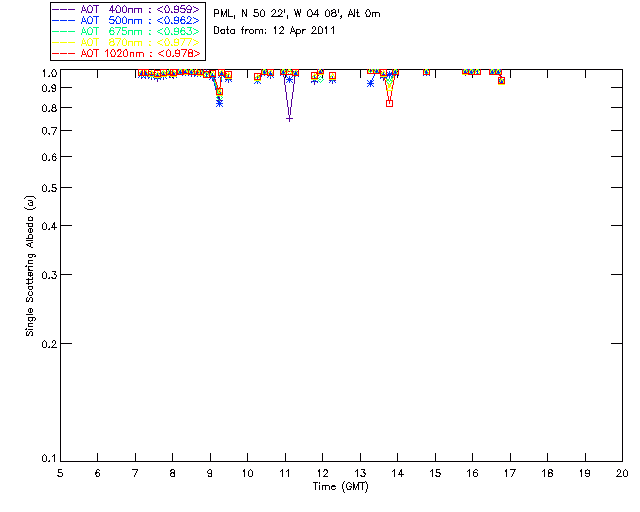Click the purple plus marker at the 11h dip

pyautogui.click(x=289, y=119)
